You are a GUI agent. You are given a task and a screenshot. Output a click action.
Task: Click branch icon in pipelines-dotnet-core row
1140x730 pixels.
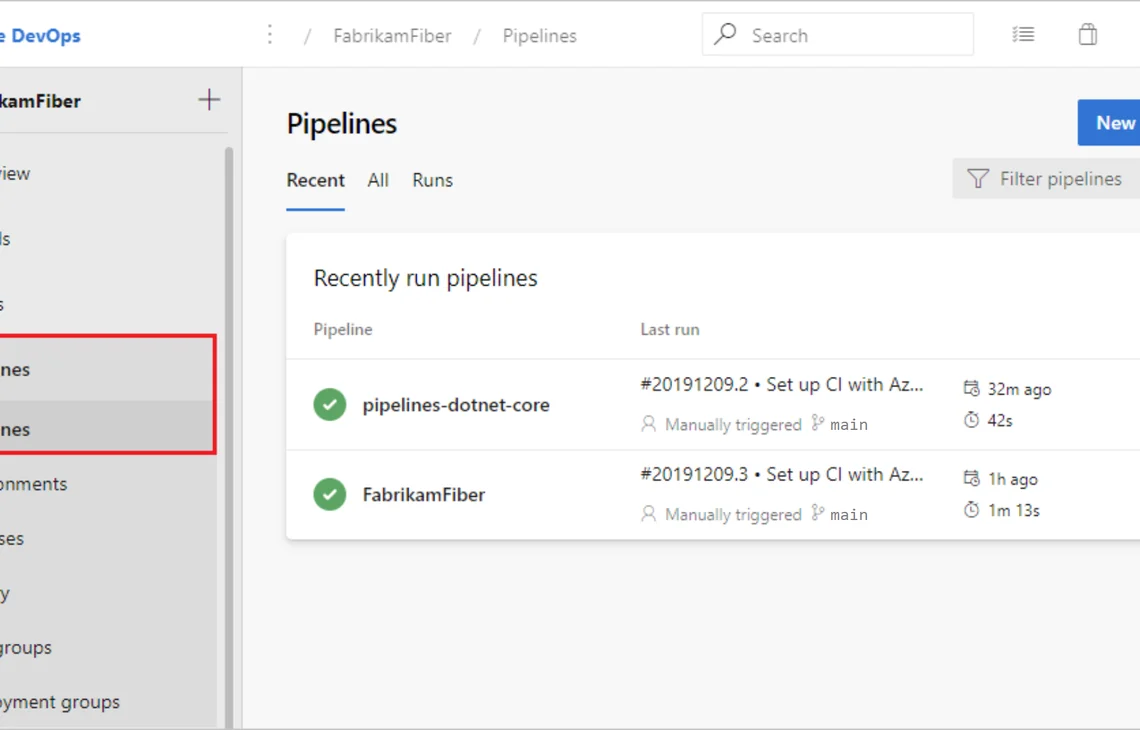coord(818,423)
